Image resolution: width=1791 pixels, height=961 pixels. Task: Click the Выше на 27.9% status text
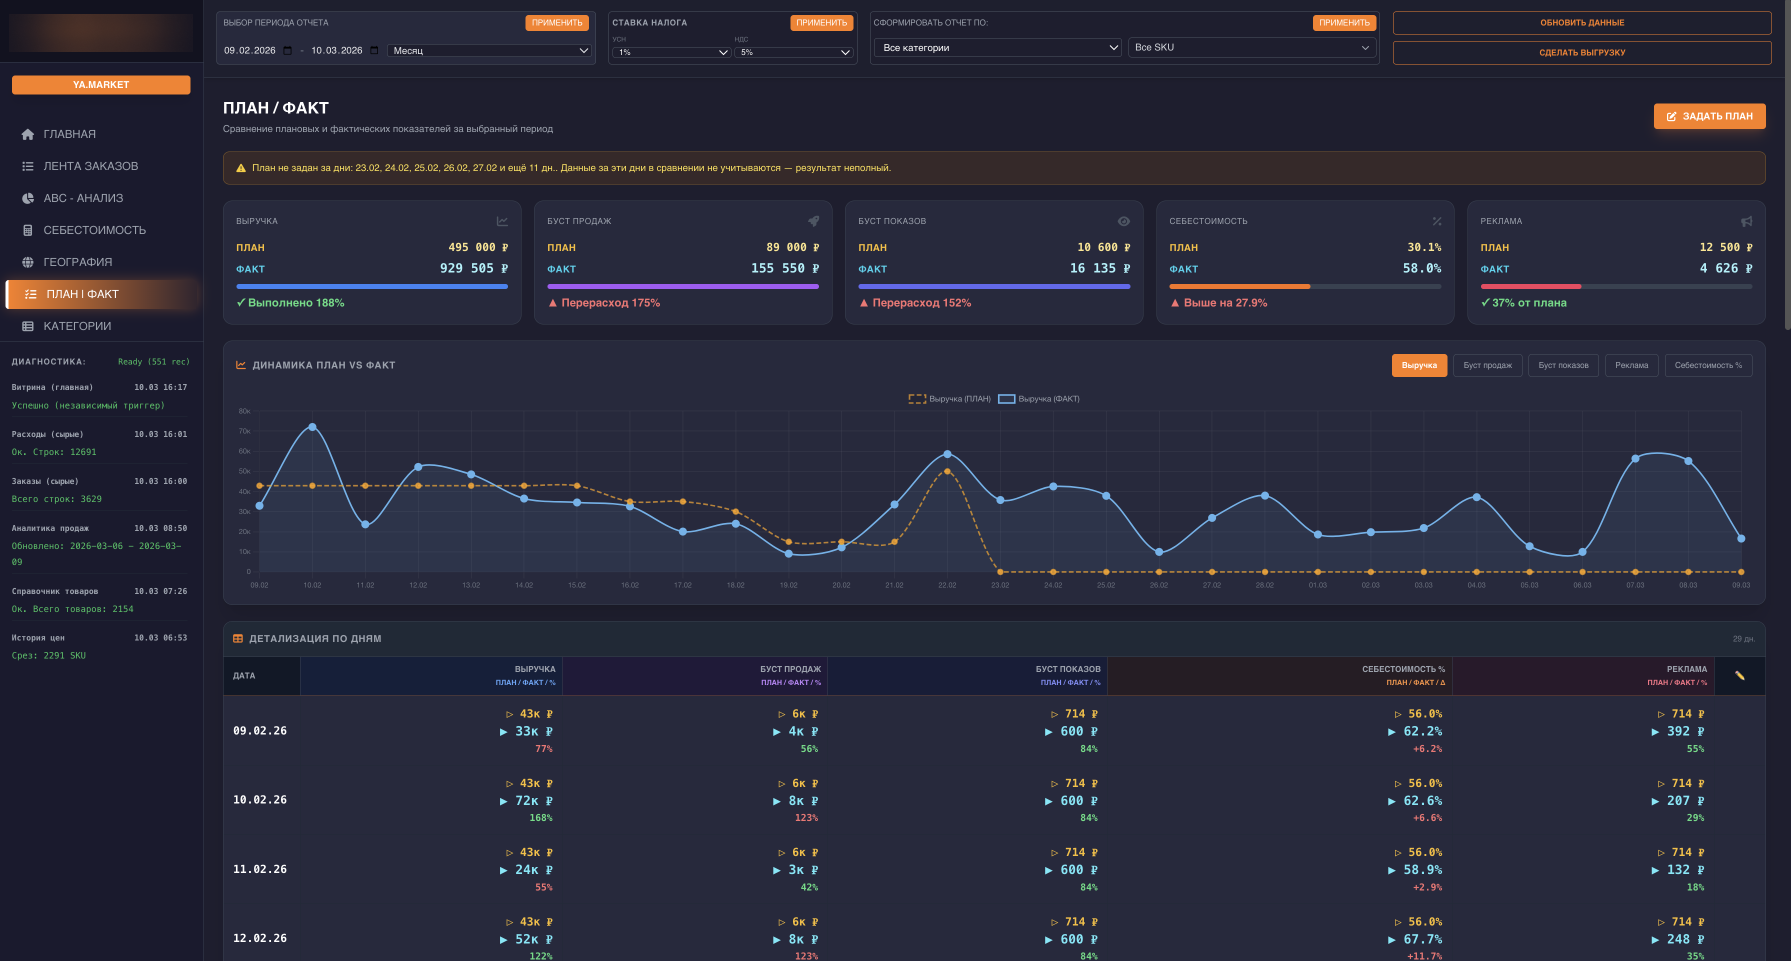pyautogui.click(x=1219, y=303)
